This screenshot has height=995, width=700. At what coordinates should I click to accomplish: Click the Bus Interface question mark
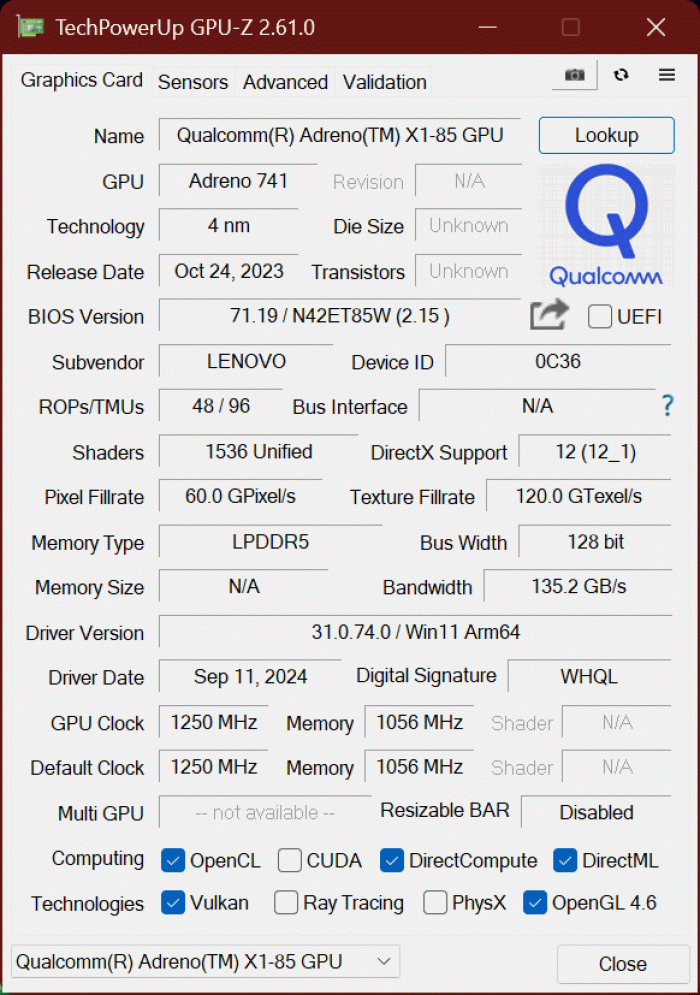(667, 405)
